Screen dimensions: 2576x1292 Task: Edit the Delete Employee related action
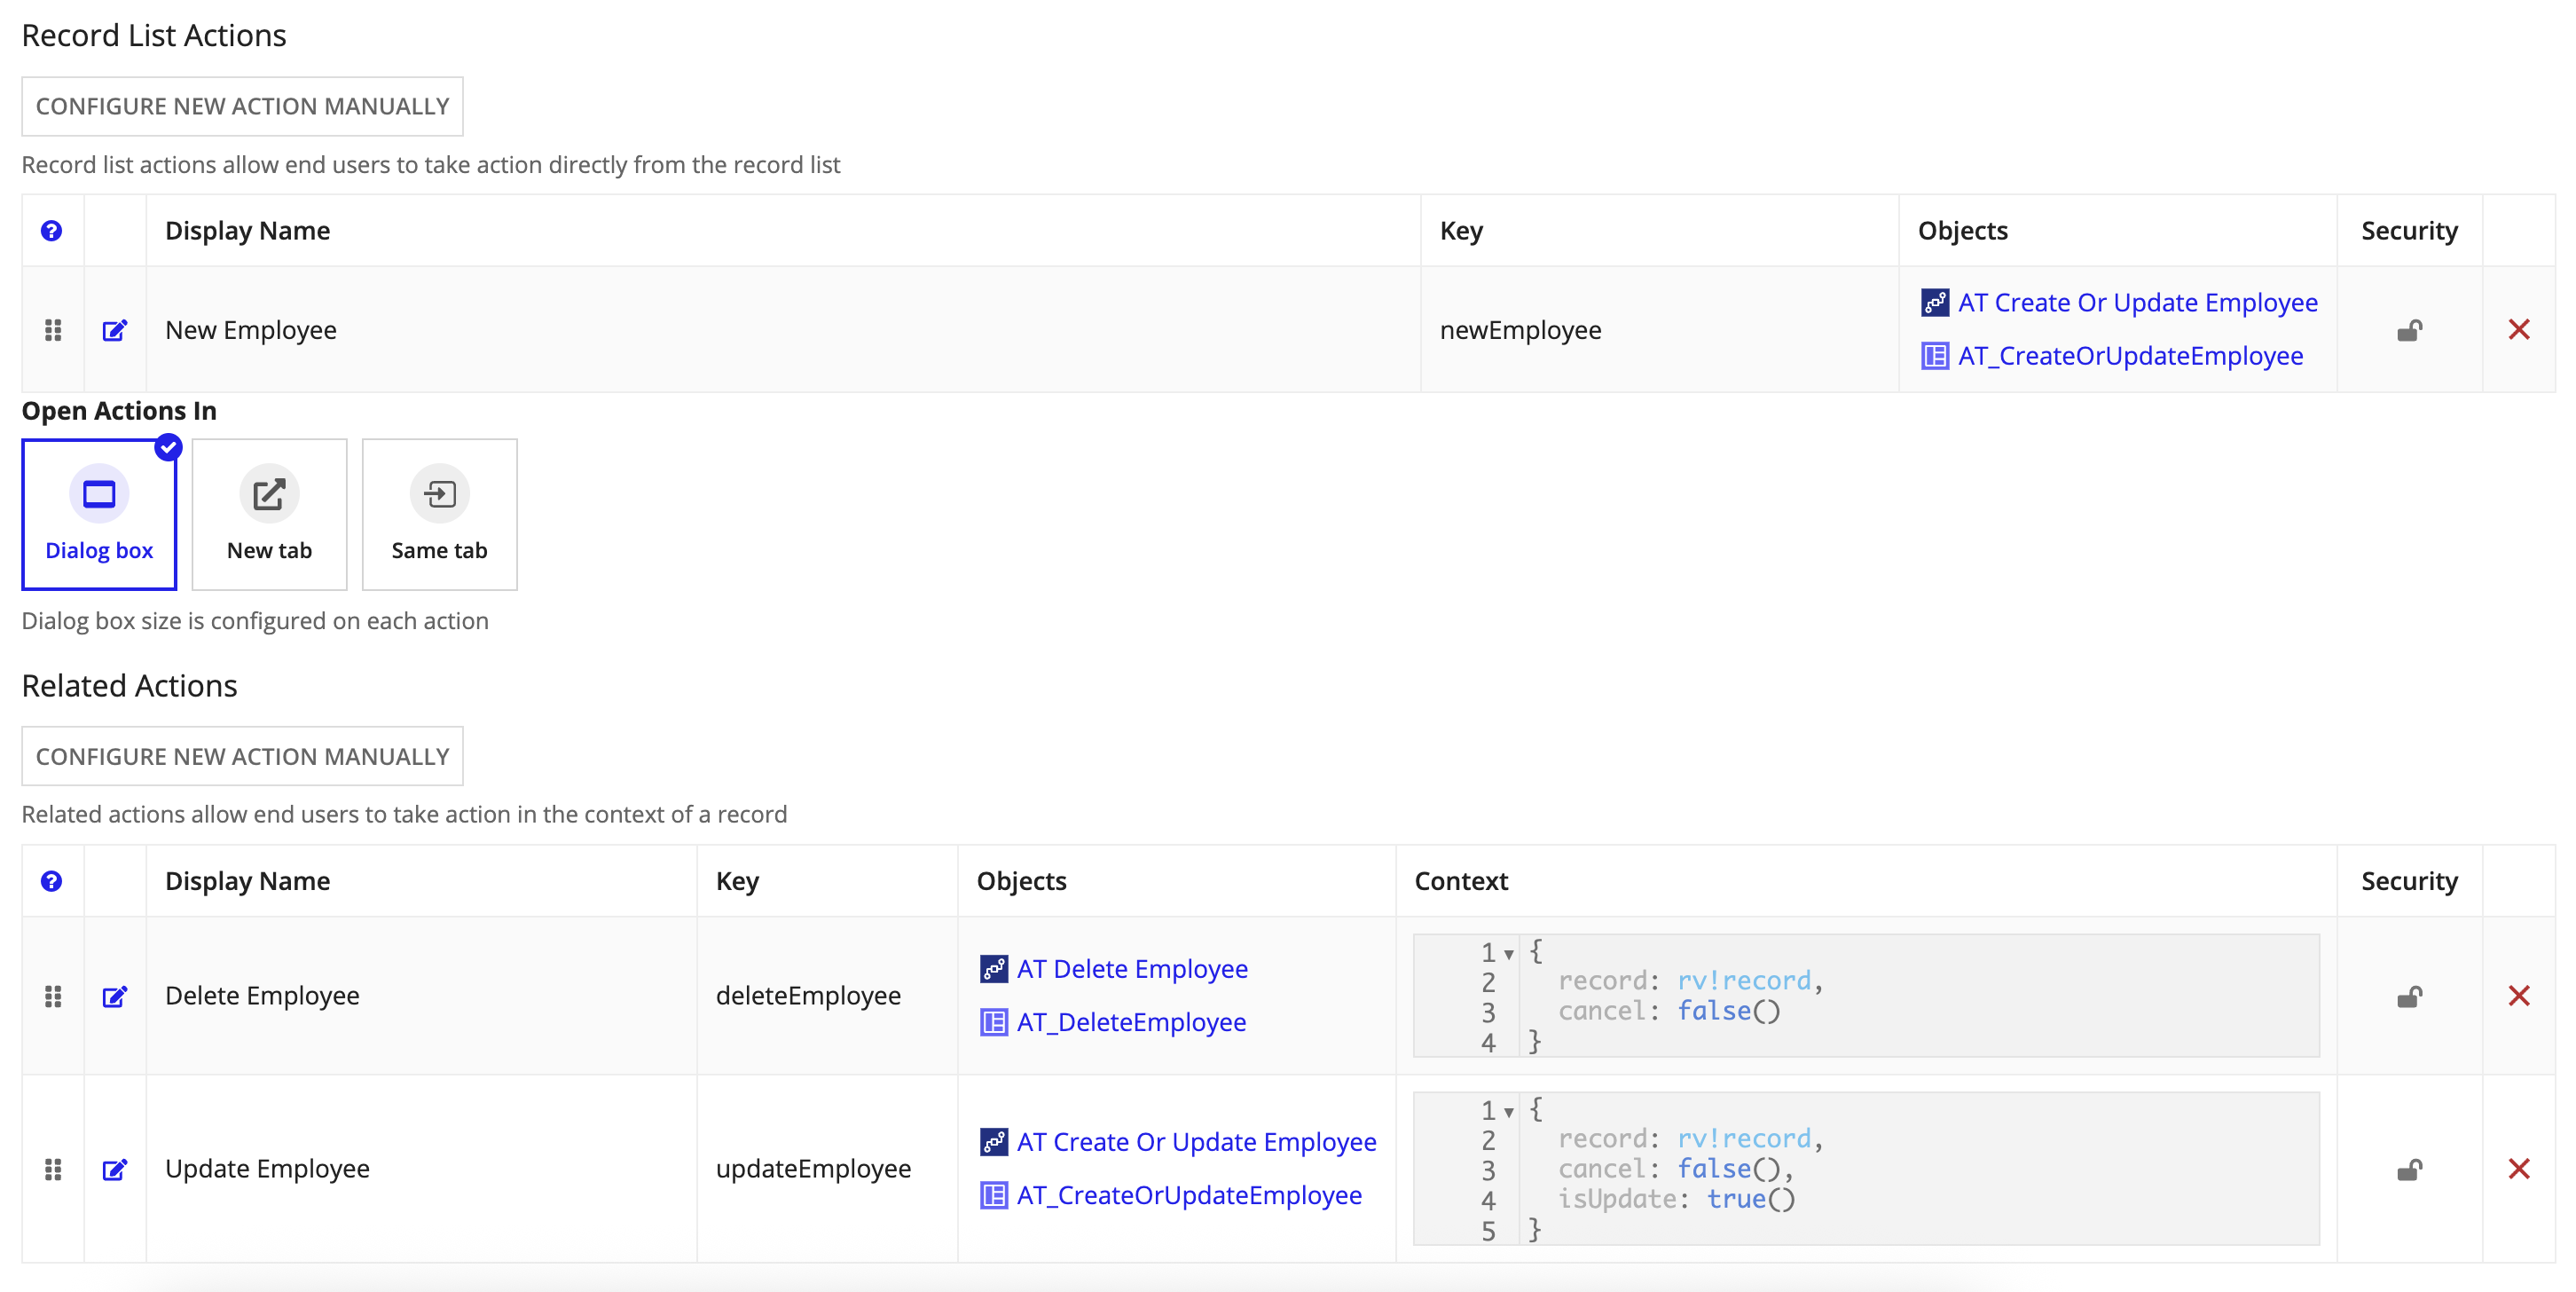115,996
